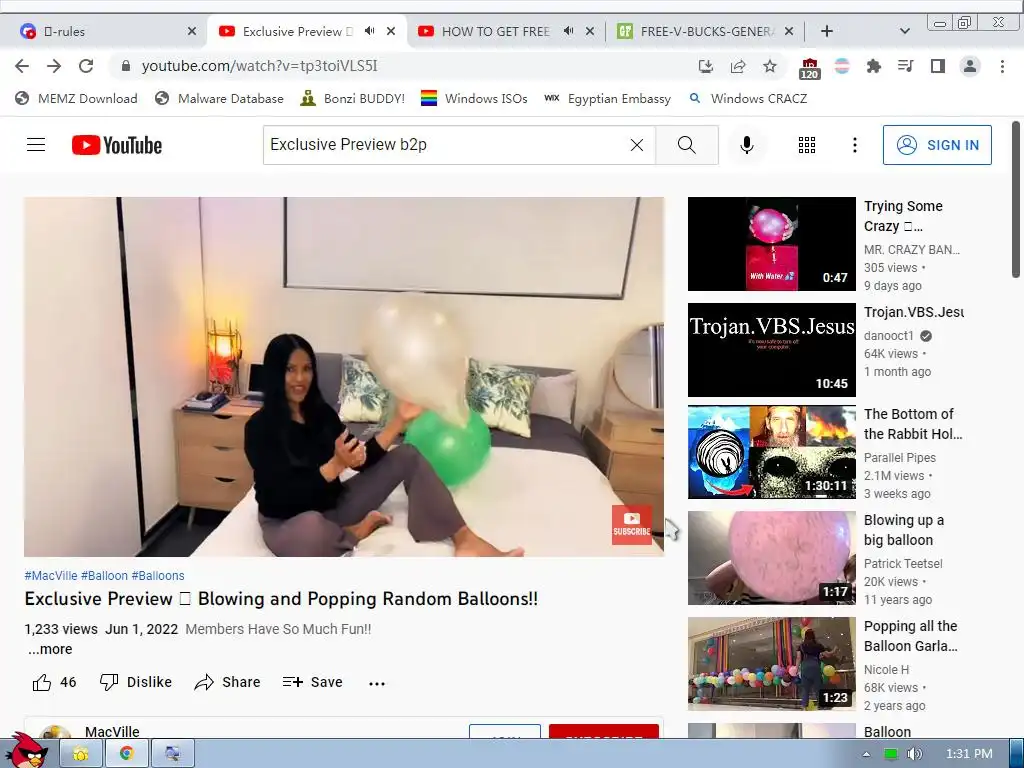Select the Exclusive Preview tab
Screen dimensions: 1024x768
pos(297,31)
